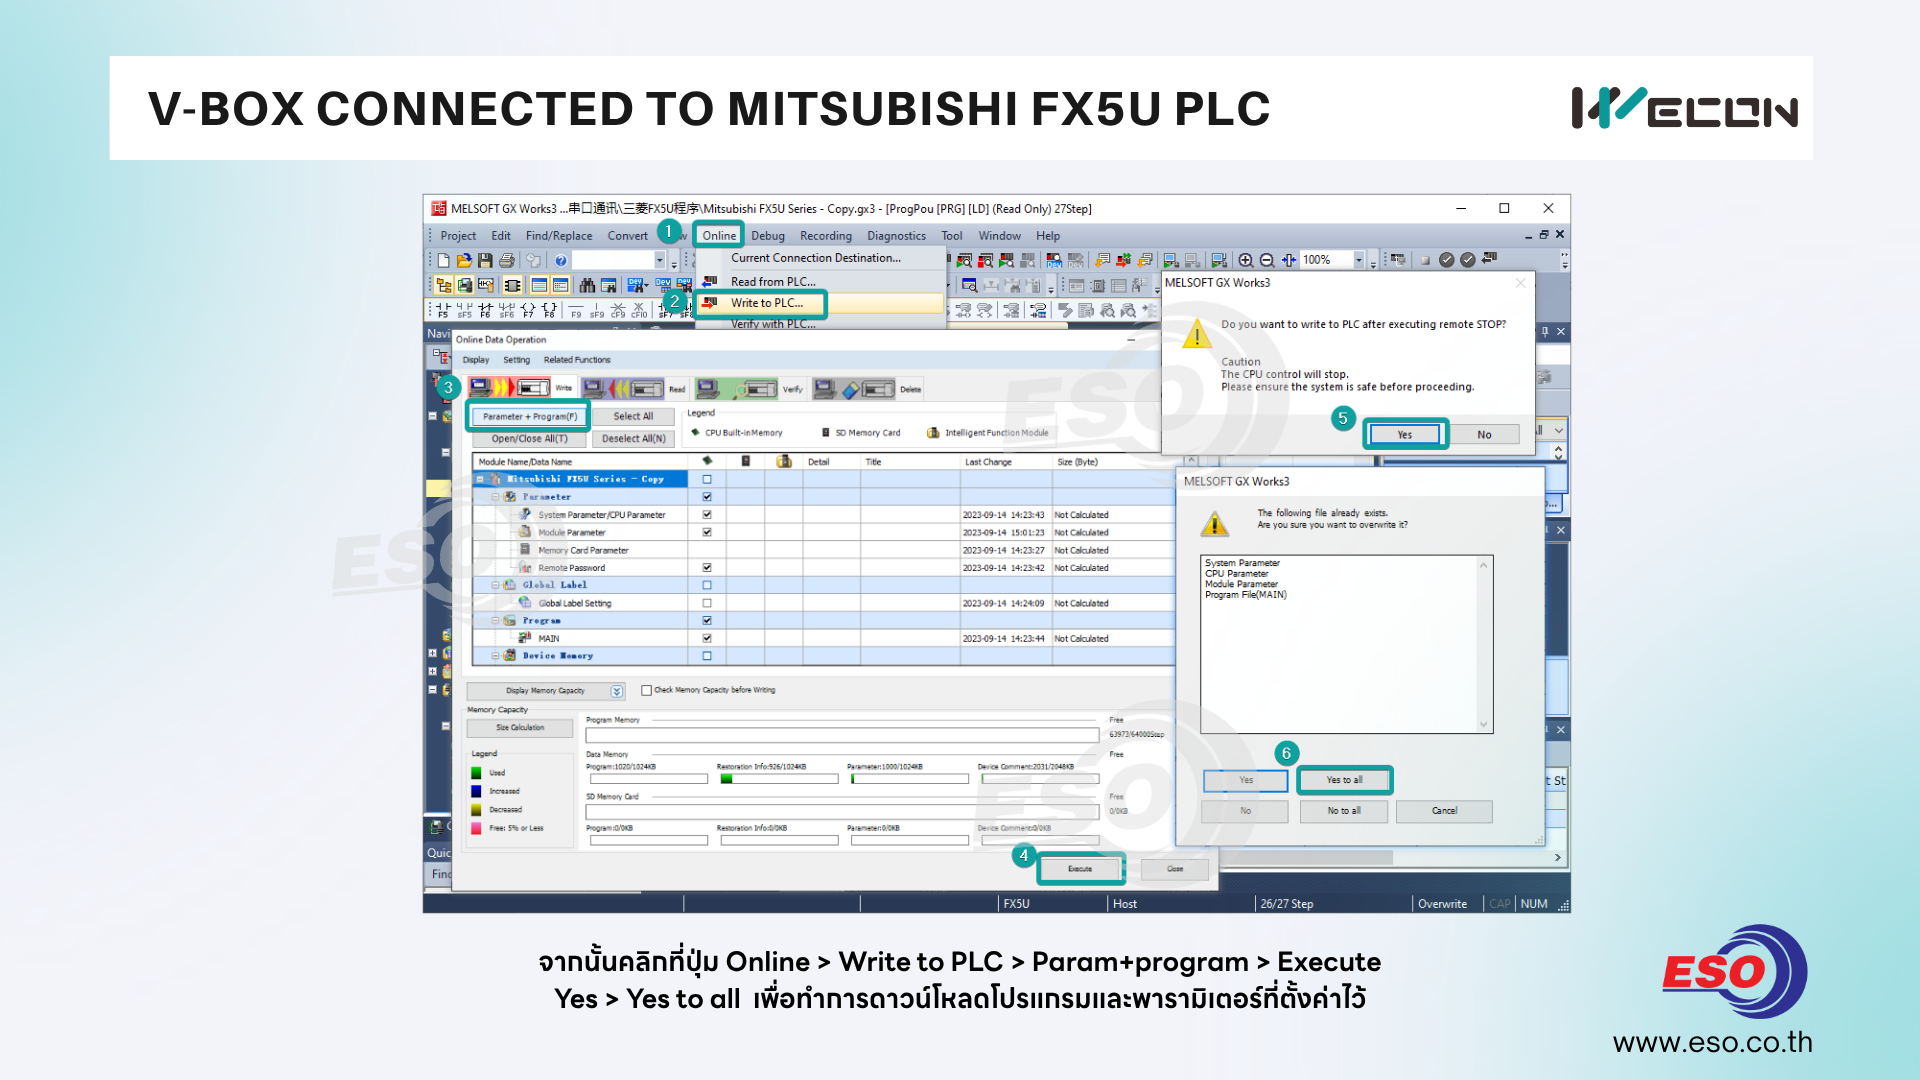1920x1080 pixels.
Task: Click the Intelligent Function Module column header icon
Action: (784, 461)
